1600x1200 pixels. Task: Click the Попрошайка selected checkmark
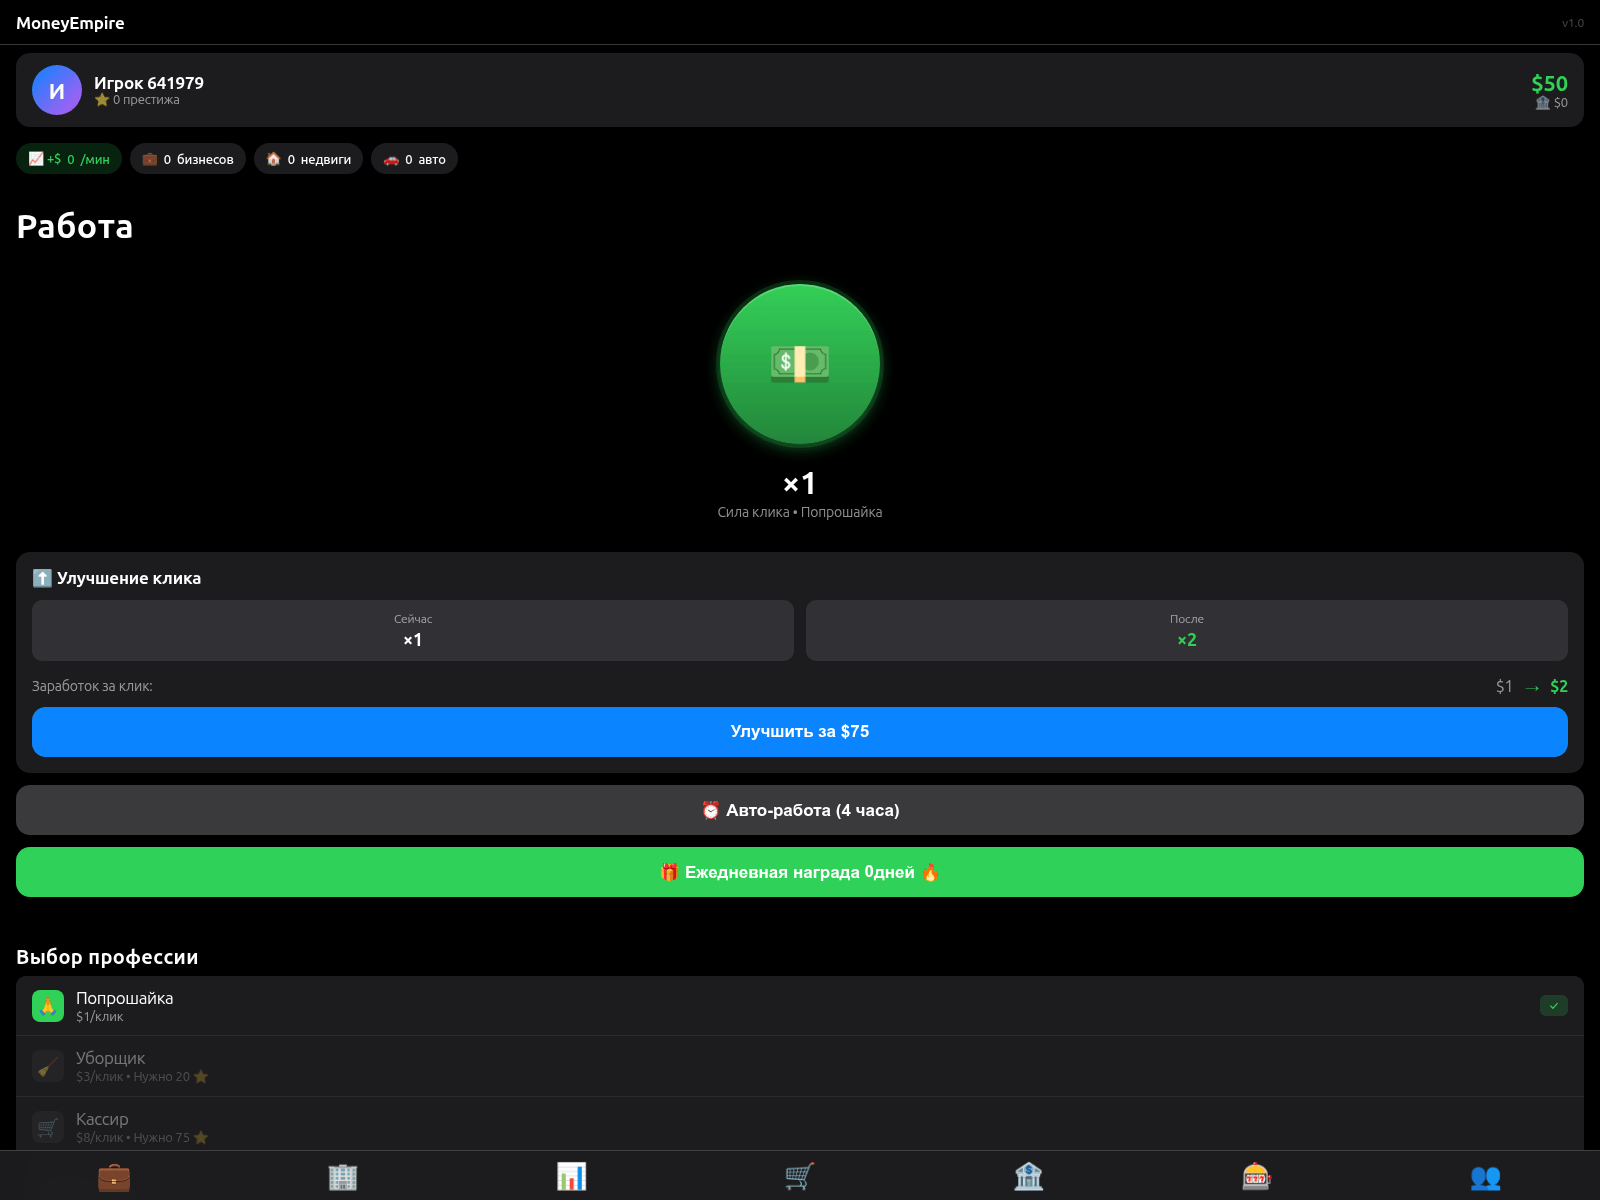1554,1006
